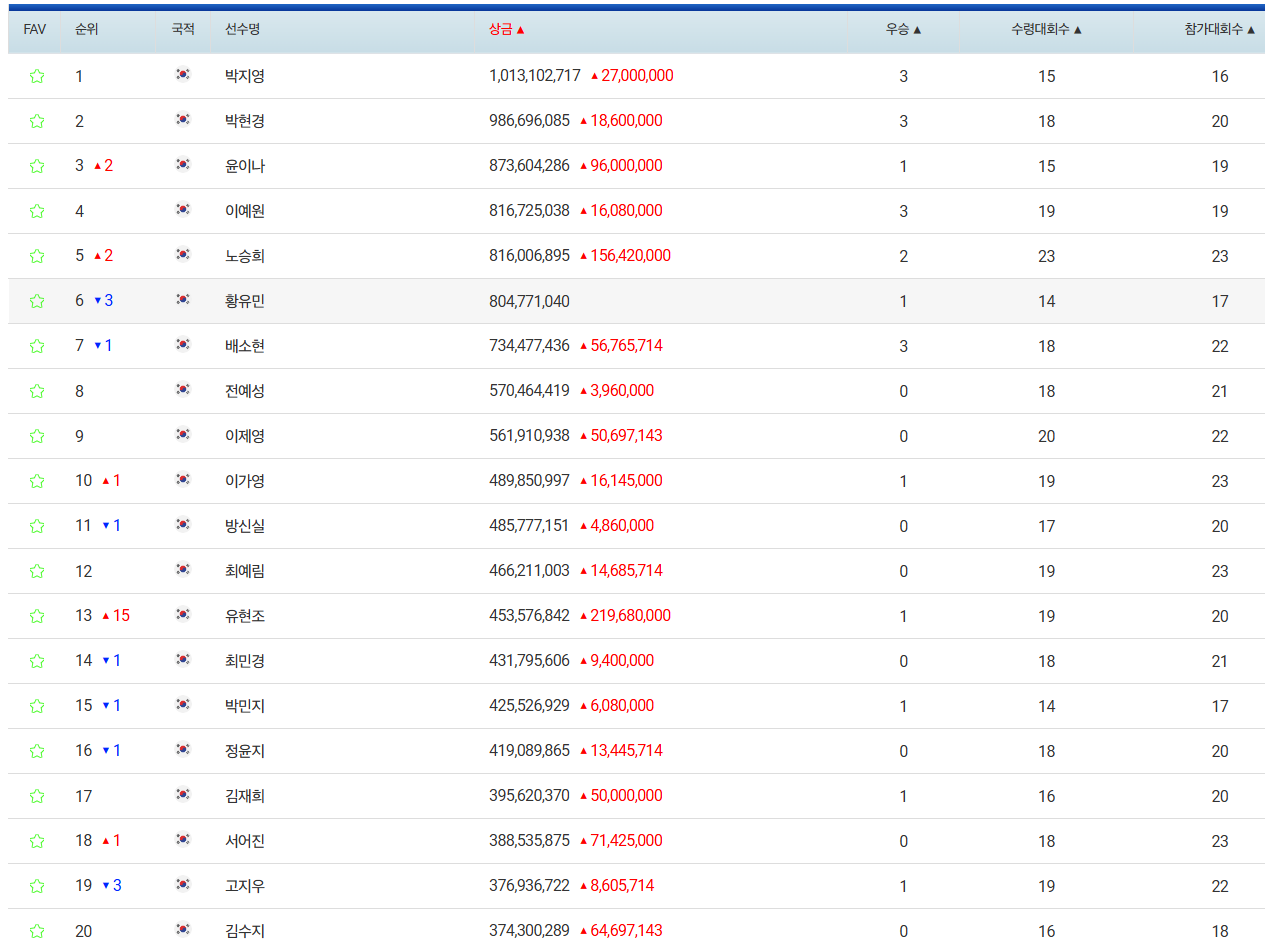This screenshot has height=943, width=1265.
Task: Click prize total 570,464,419
Action: click(529, 391)
